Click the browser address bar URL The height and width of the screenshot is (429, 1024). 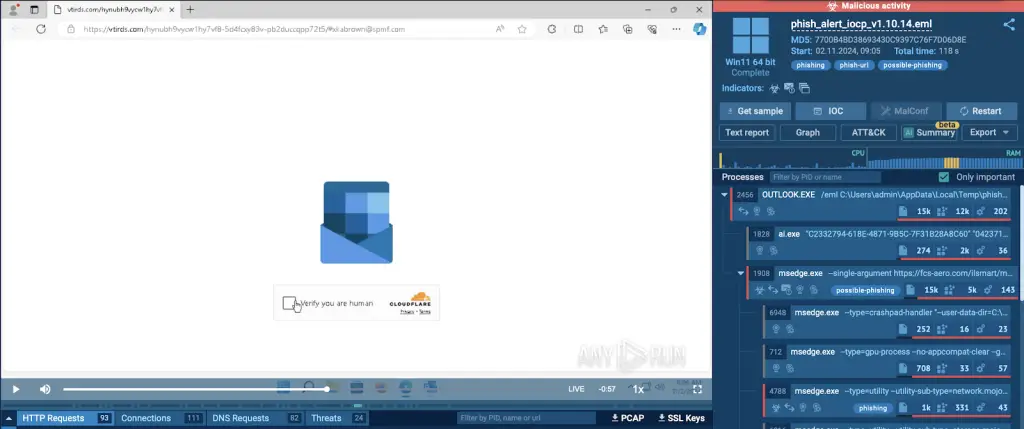coord(244,29)
